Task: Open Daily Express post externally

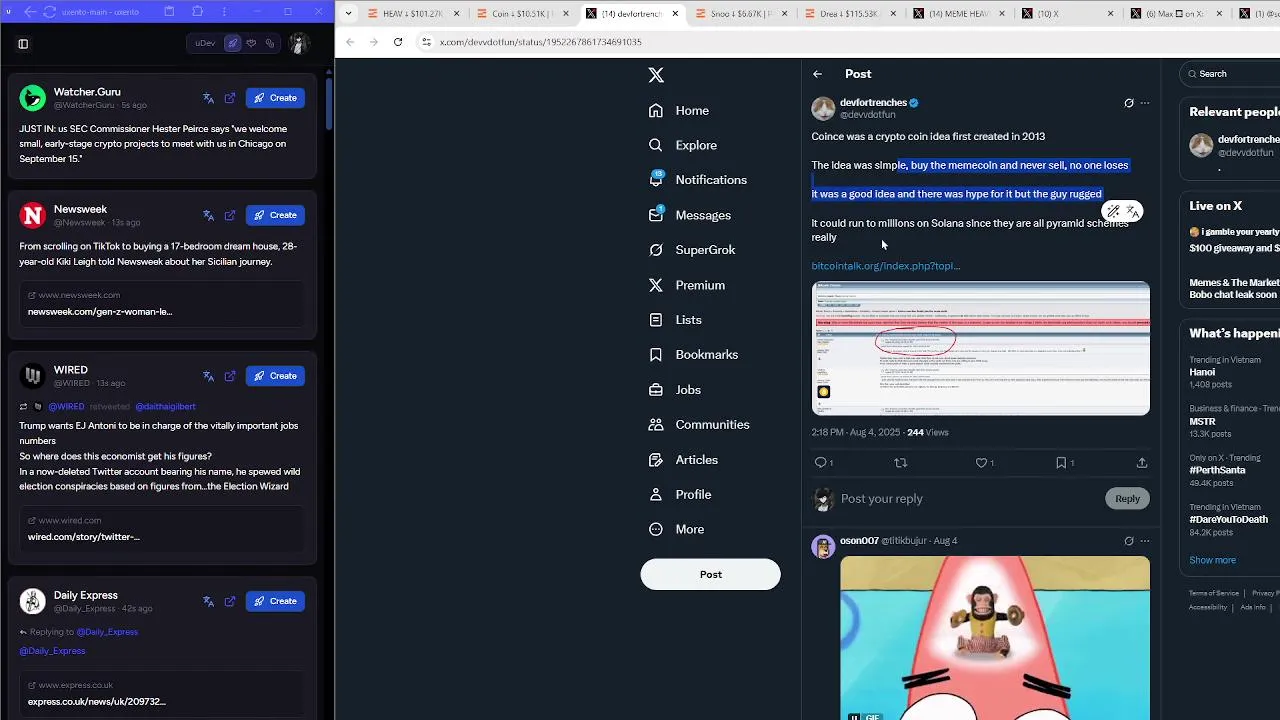Action: click(230, 601)
